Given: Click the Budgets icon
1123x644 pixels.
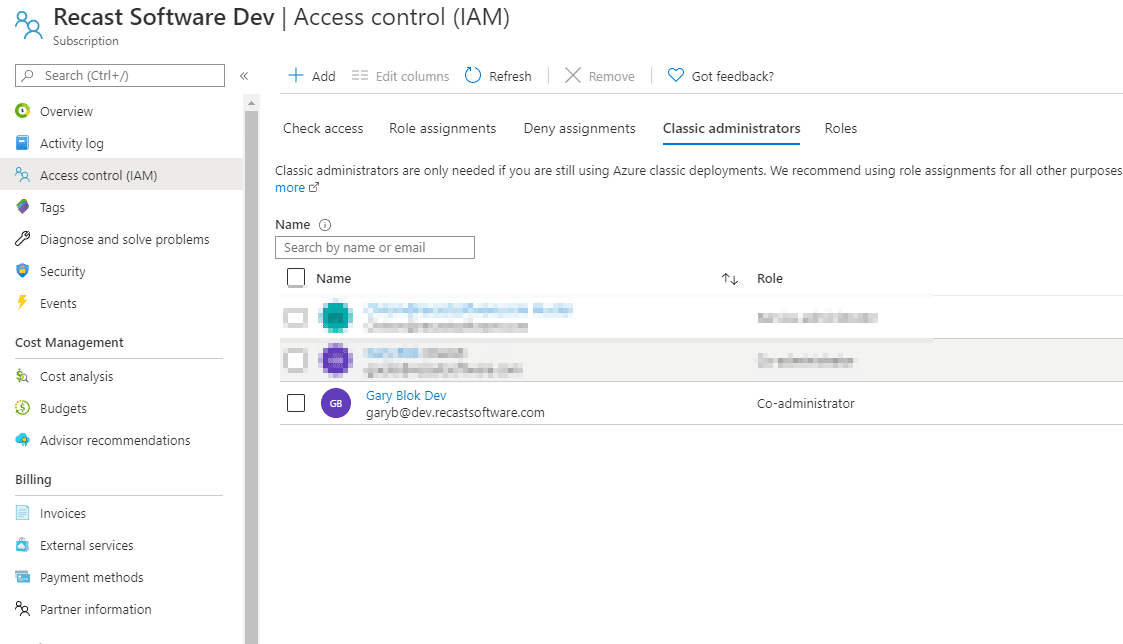Looking at the screenshot, I should point(22,408).
